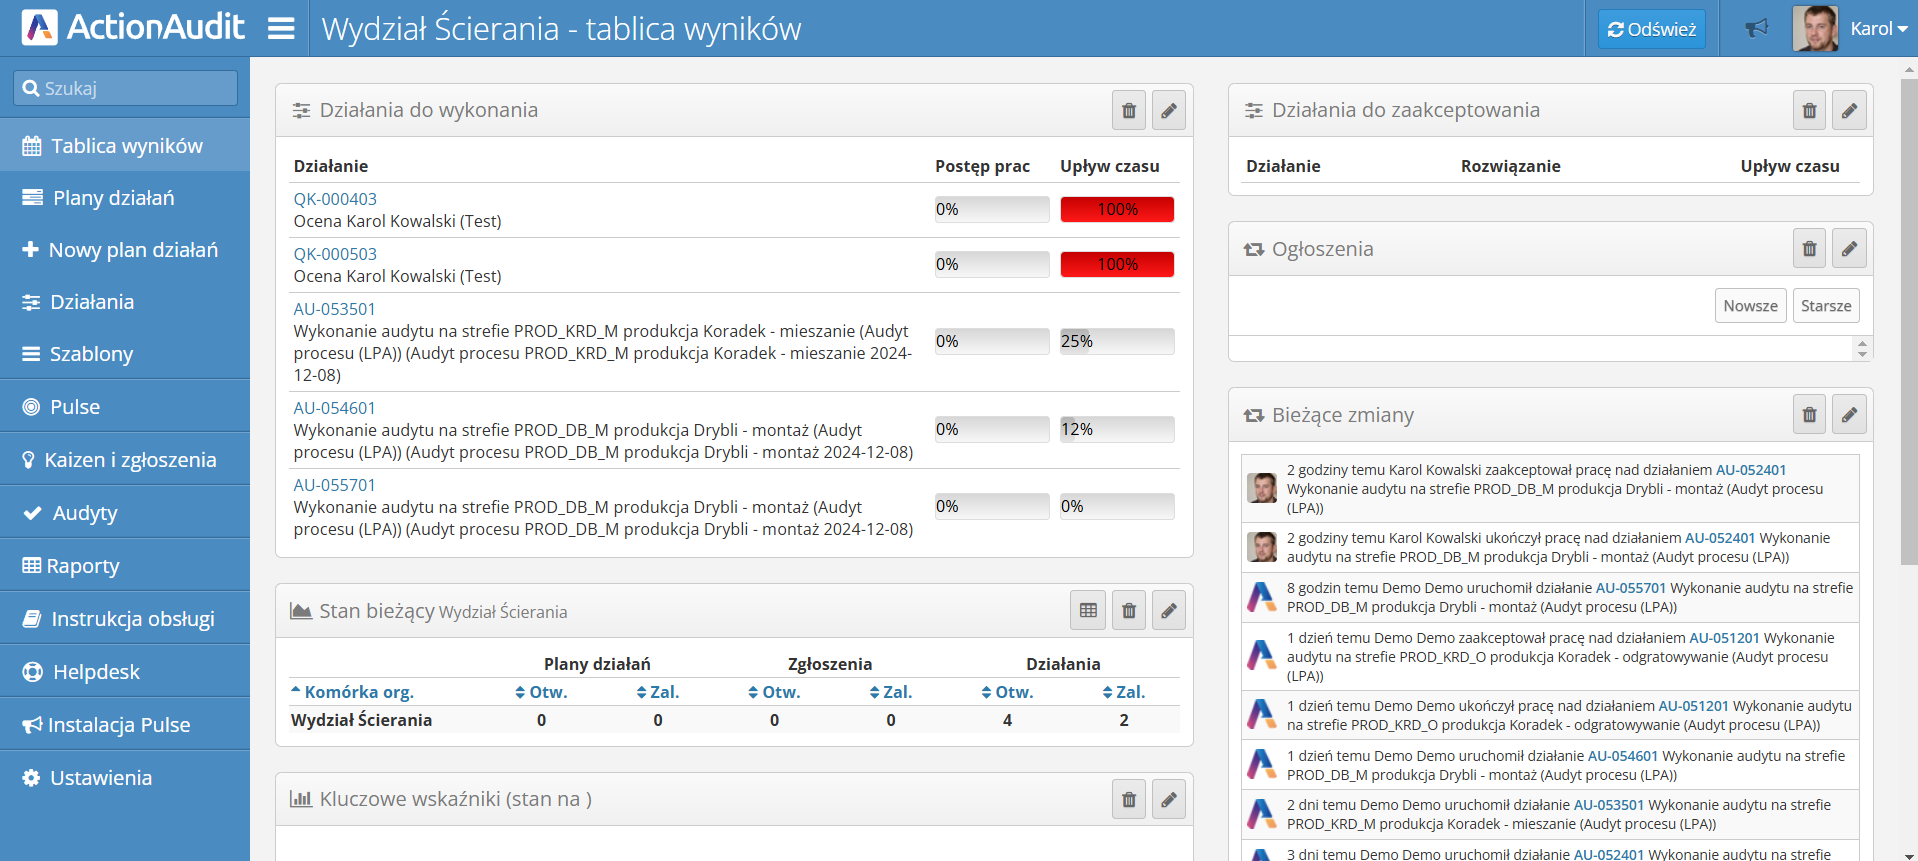This screenshot has width=1918, height=861.
Task: Sort Działania by Zal. column
Action: [x=1124, y=692]
